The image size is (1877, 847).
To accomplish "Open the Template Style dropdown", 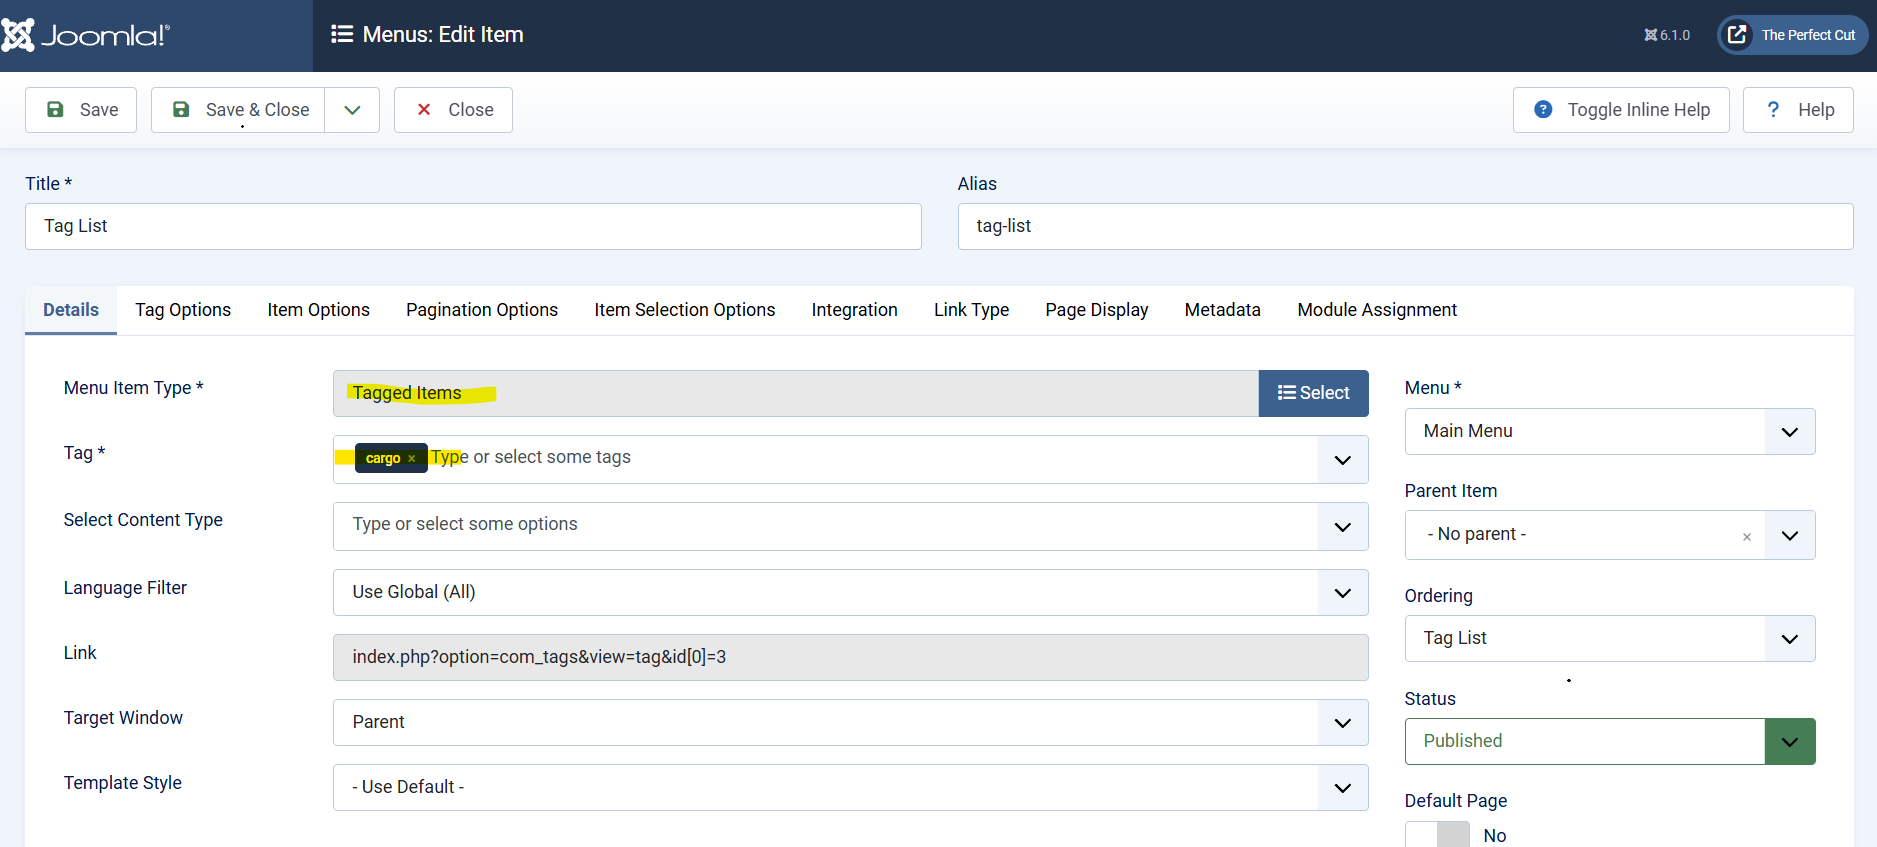I will (x=851, y=787).
